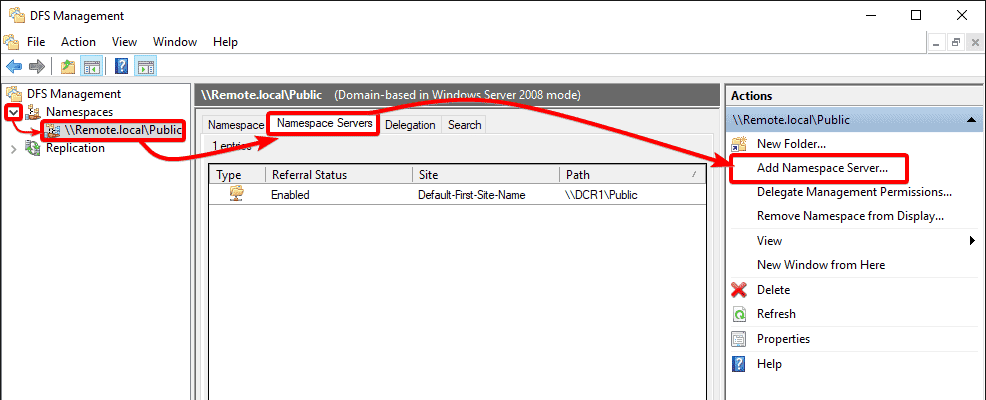This screenshot has height=400, width=986.
Task: Click the Up One Level folder icon
Action: point(68,66)
